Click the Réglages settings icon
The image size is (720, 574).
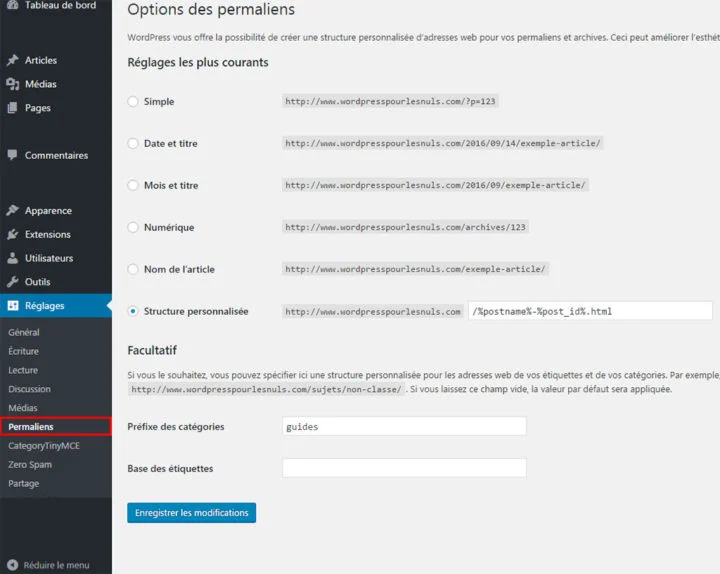pos(13,306)
